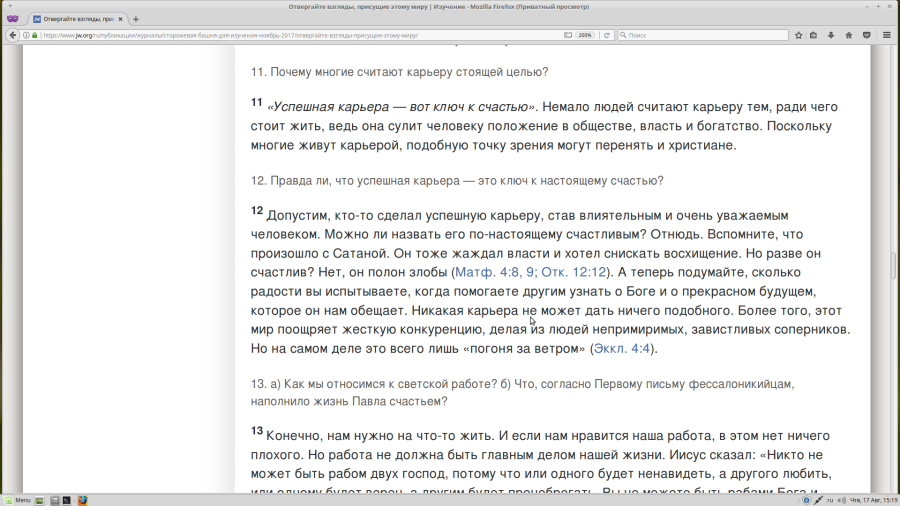The height and width of the screenshot is (506, 900).
Task: Open the network connection tray icon
Action: 818,500
